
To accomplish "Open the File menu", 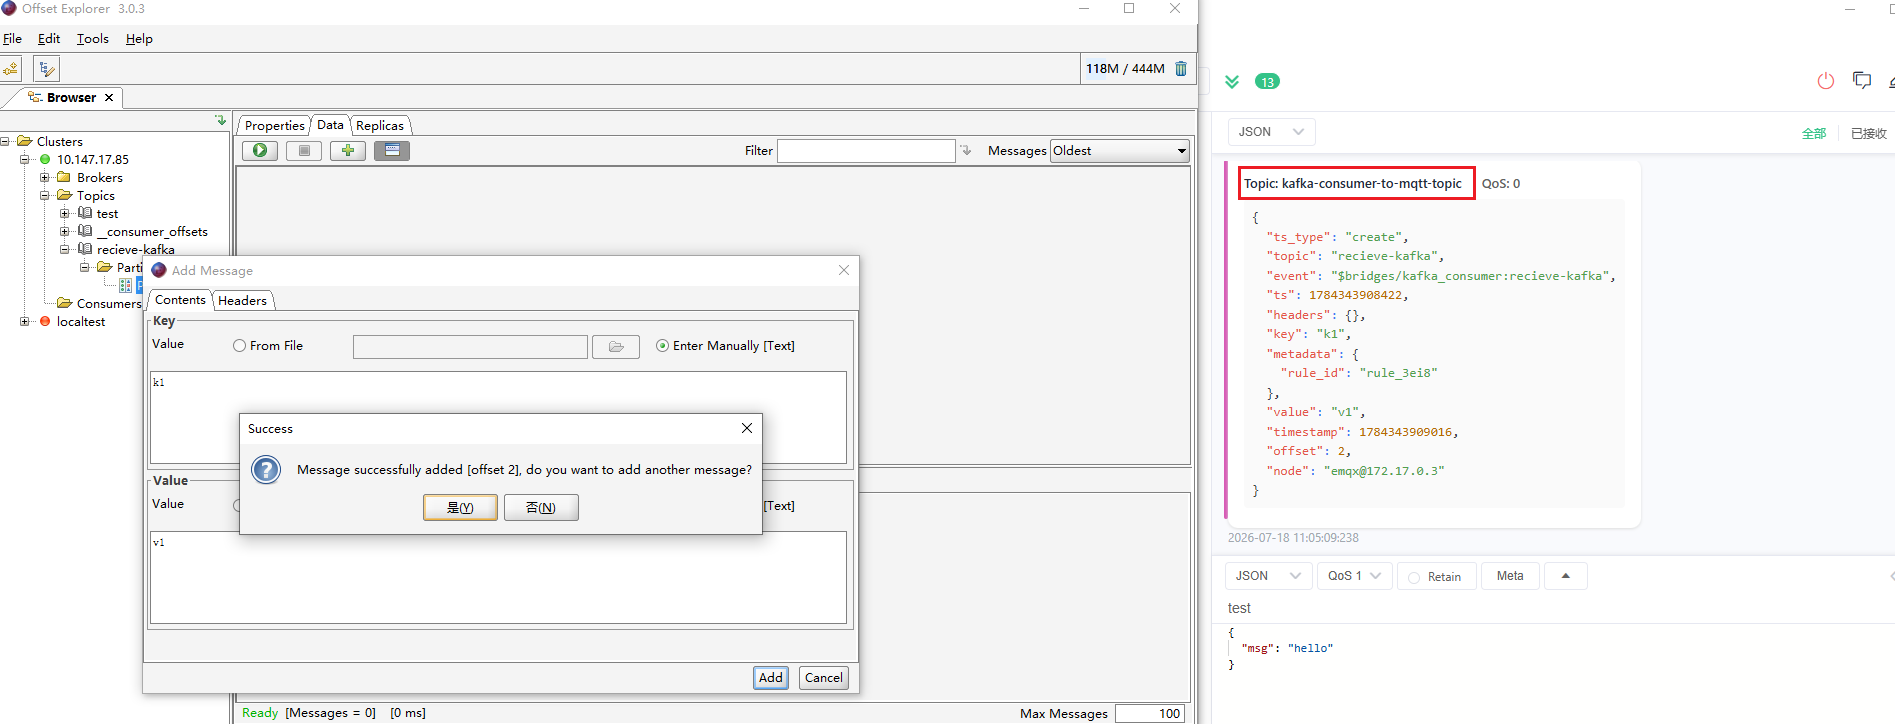I will click(12, 39).
